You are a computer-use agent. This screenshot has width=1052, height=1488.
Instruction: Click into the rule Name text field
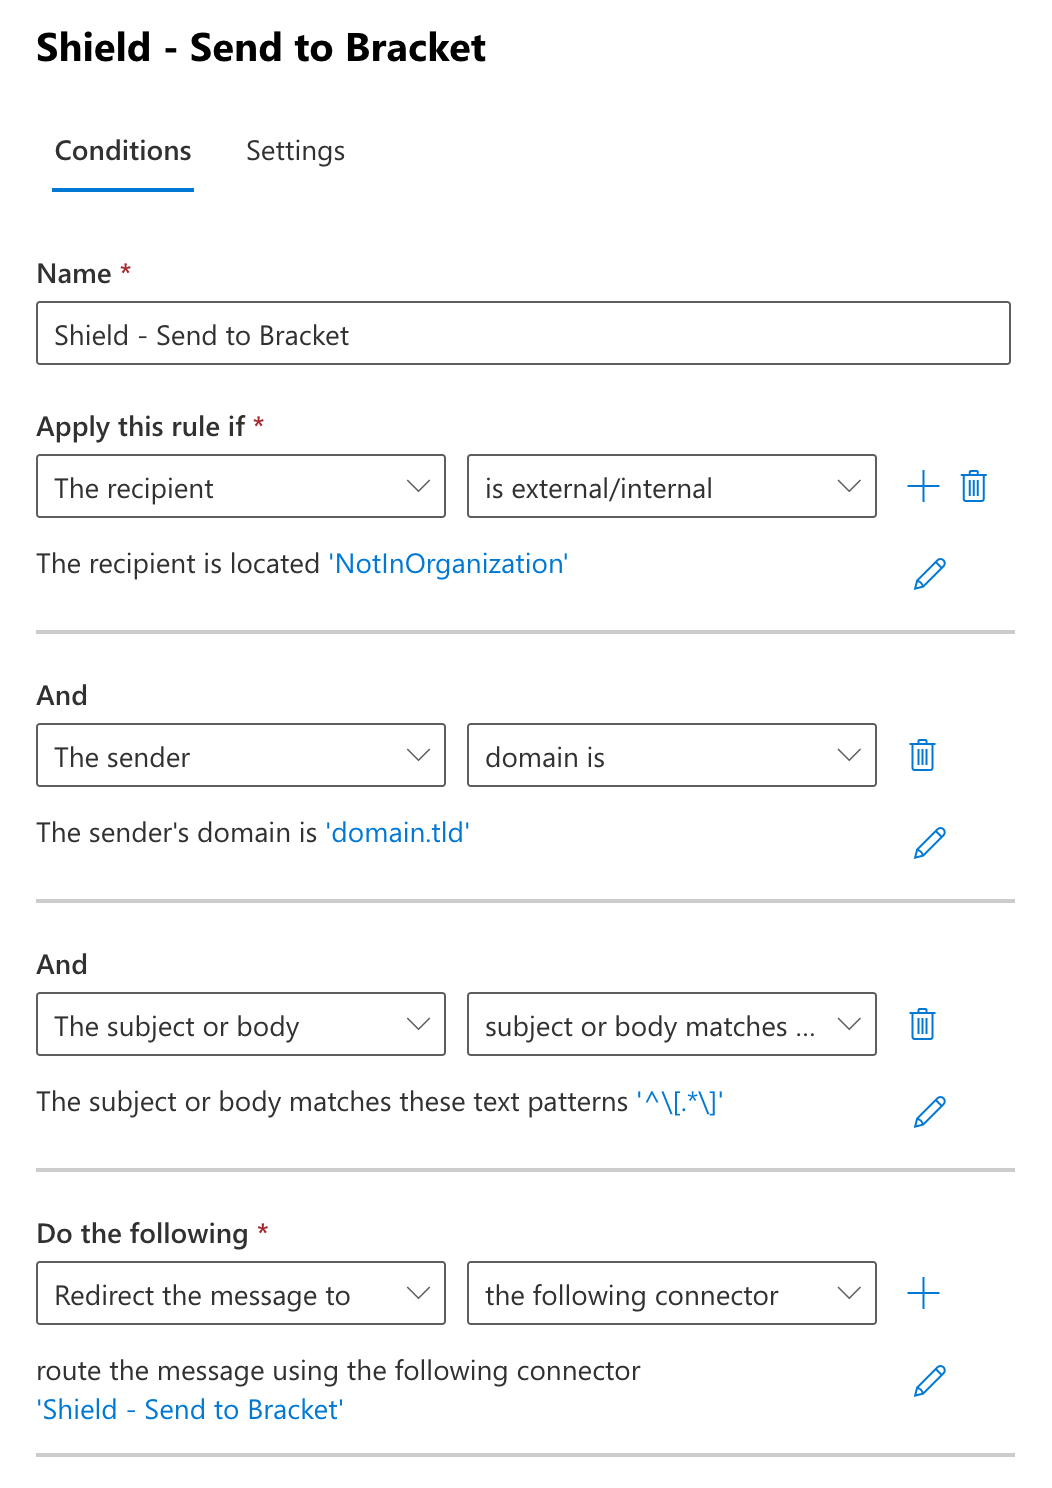coord(524,334)
